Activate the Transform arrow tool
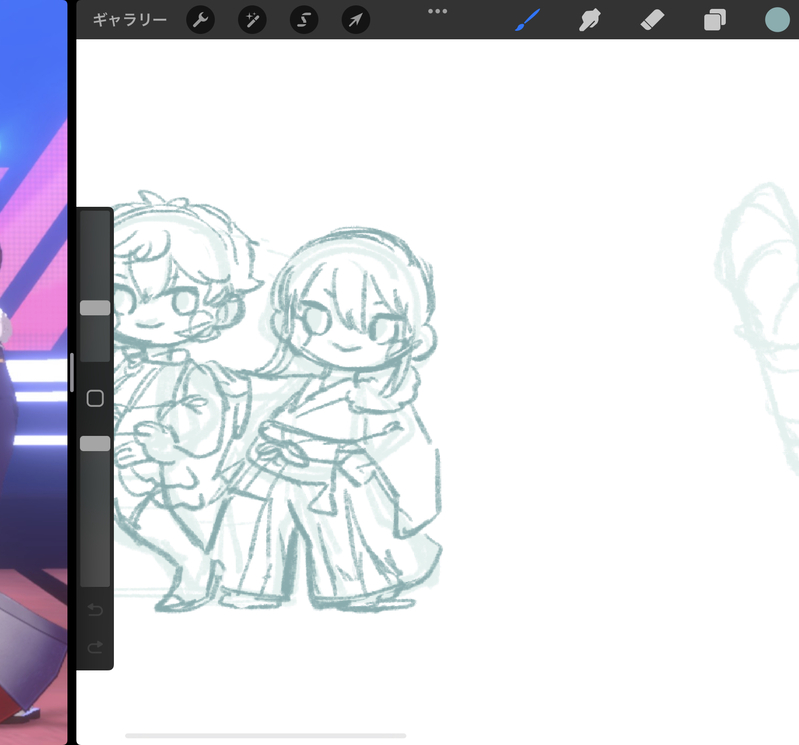 tap(356, 20)
